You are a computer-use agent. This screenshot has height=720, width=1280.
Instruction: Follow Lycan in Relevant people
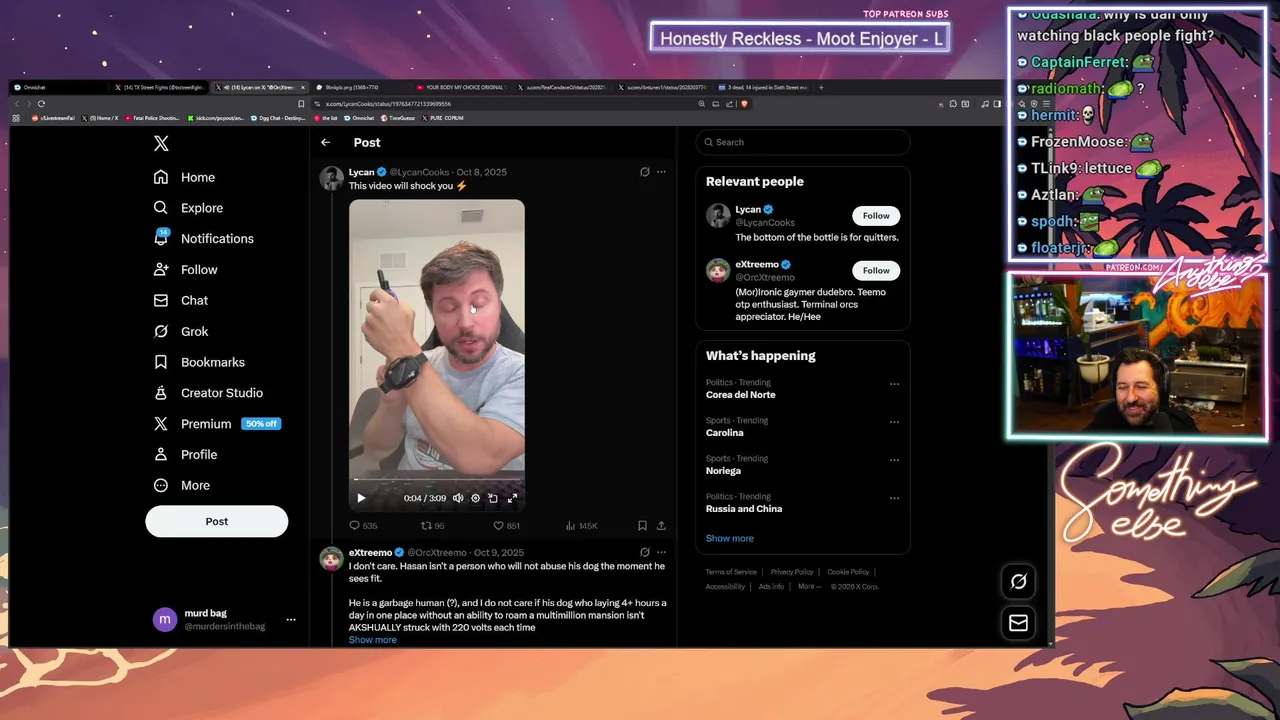[x=876, y=216]
